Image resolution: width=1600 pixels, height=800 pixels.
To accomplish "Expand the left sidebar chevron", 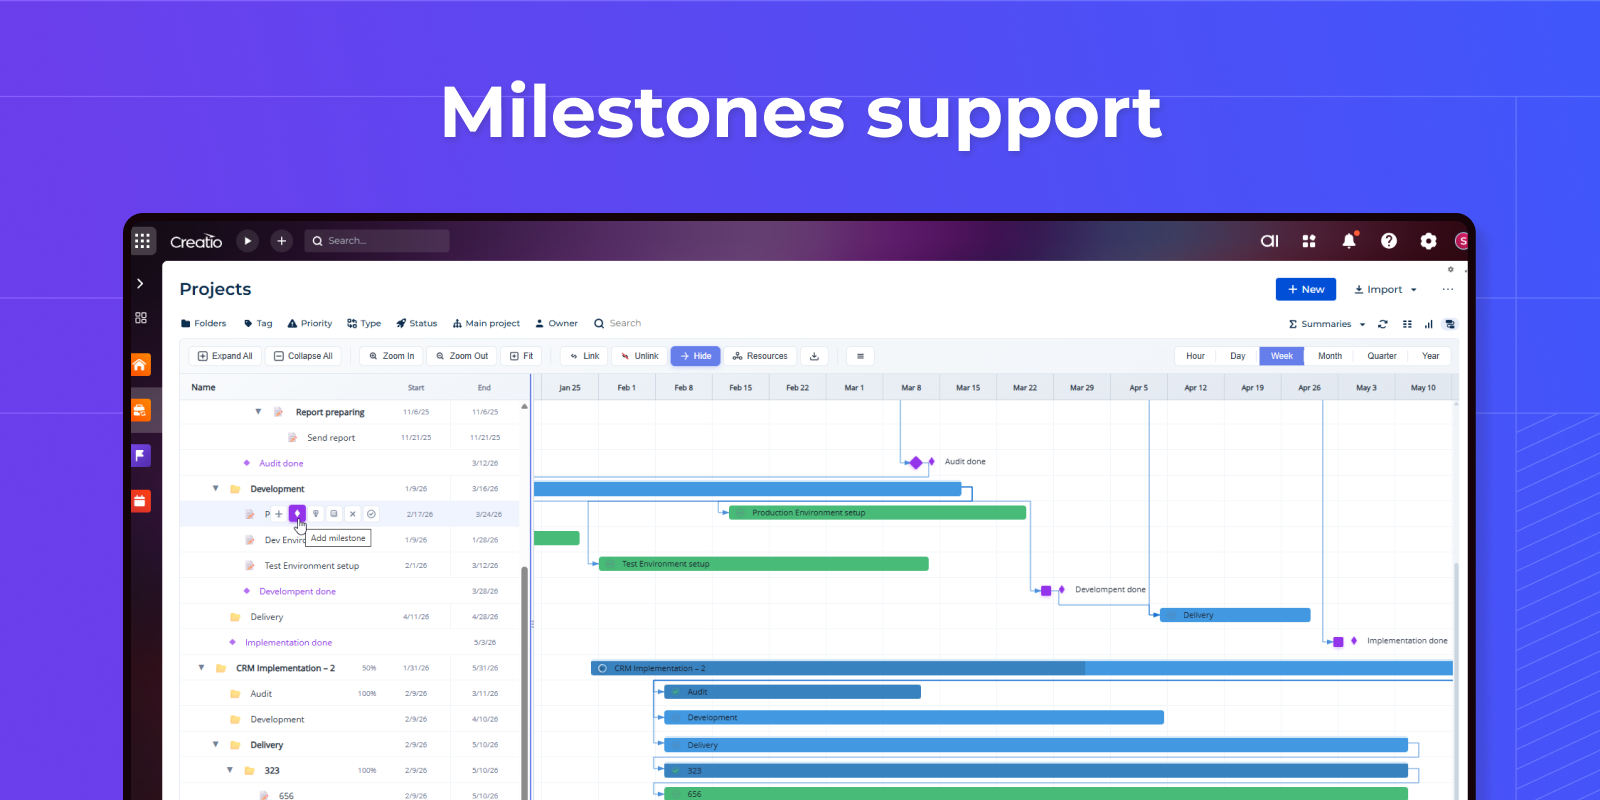I will (140, 284).
